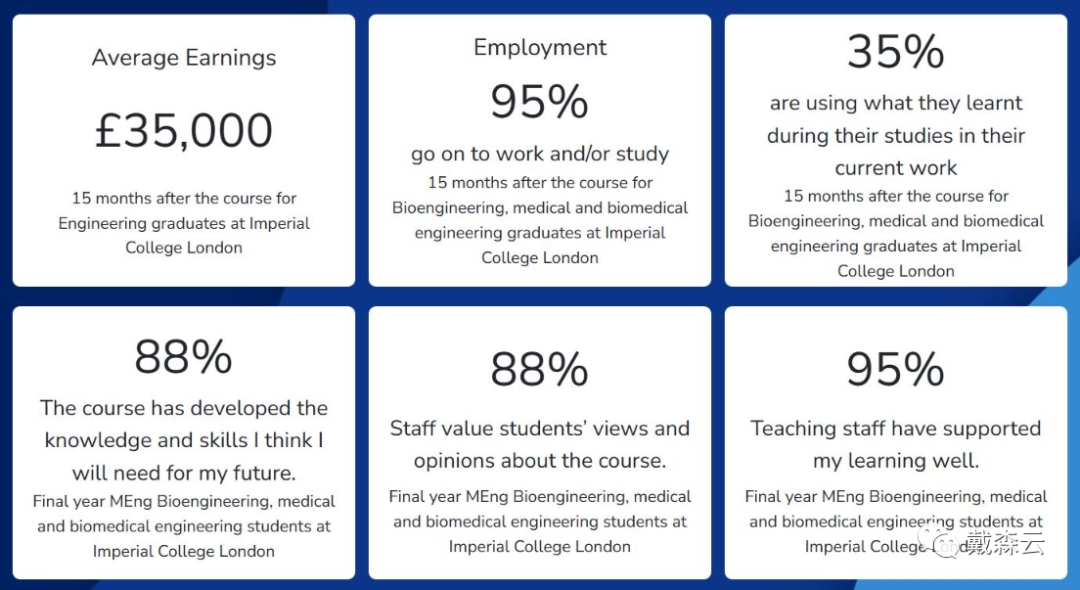Select the Employment heading
Viewport: 1080px width, 590px height.
click(x=540, y=48)
